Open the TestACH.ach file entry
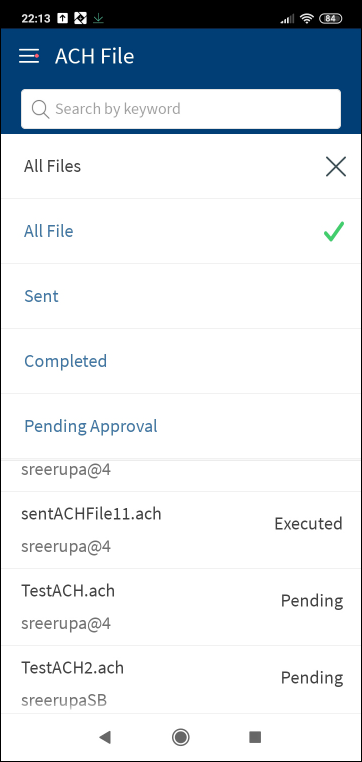The height and width of the screenshot is (762, 362). pyautogui.click(x=181, y=607)
